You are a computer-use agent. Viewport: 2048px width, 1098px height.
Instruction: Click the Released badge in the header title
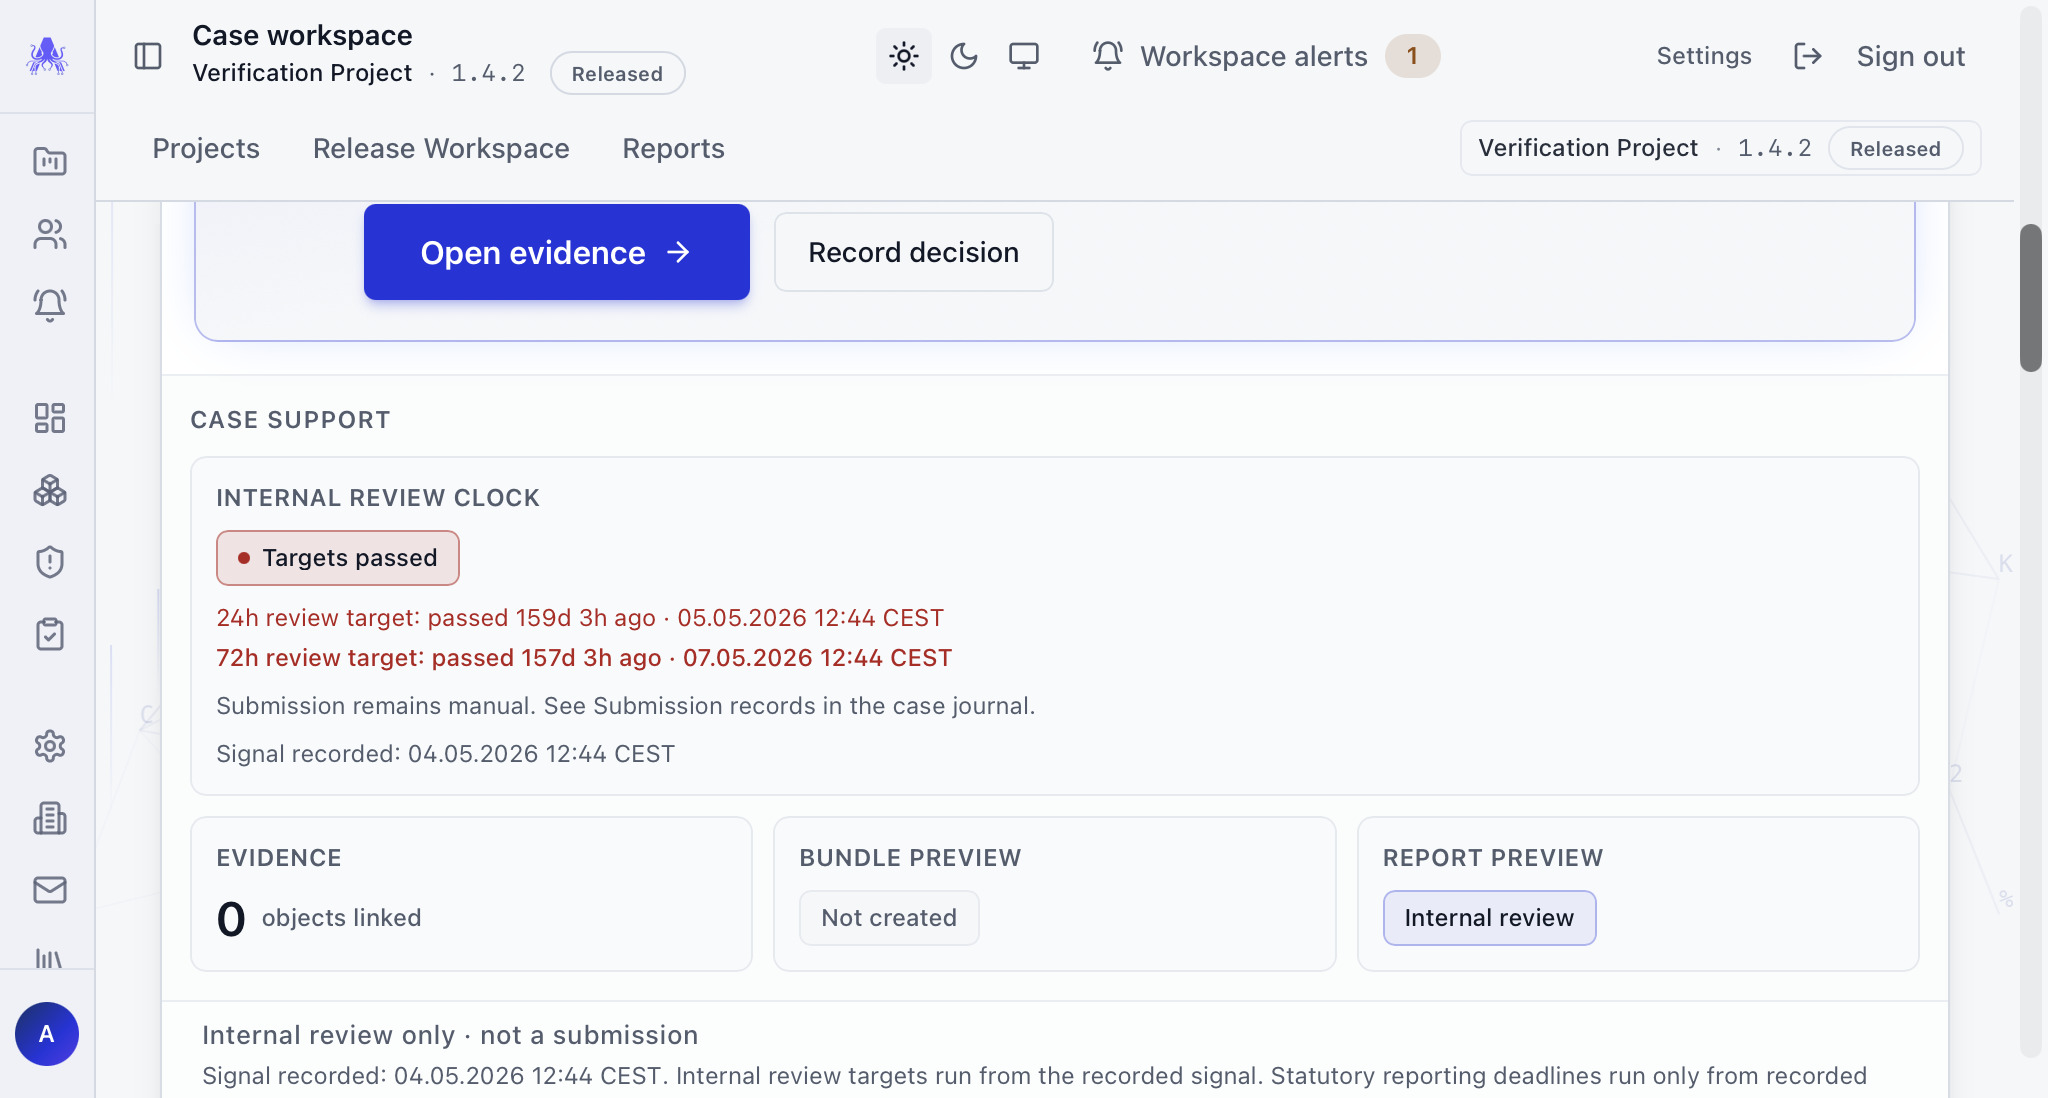[x=617, y=73]
